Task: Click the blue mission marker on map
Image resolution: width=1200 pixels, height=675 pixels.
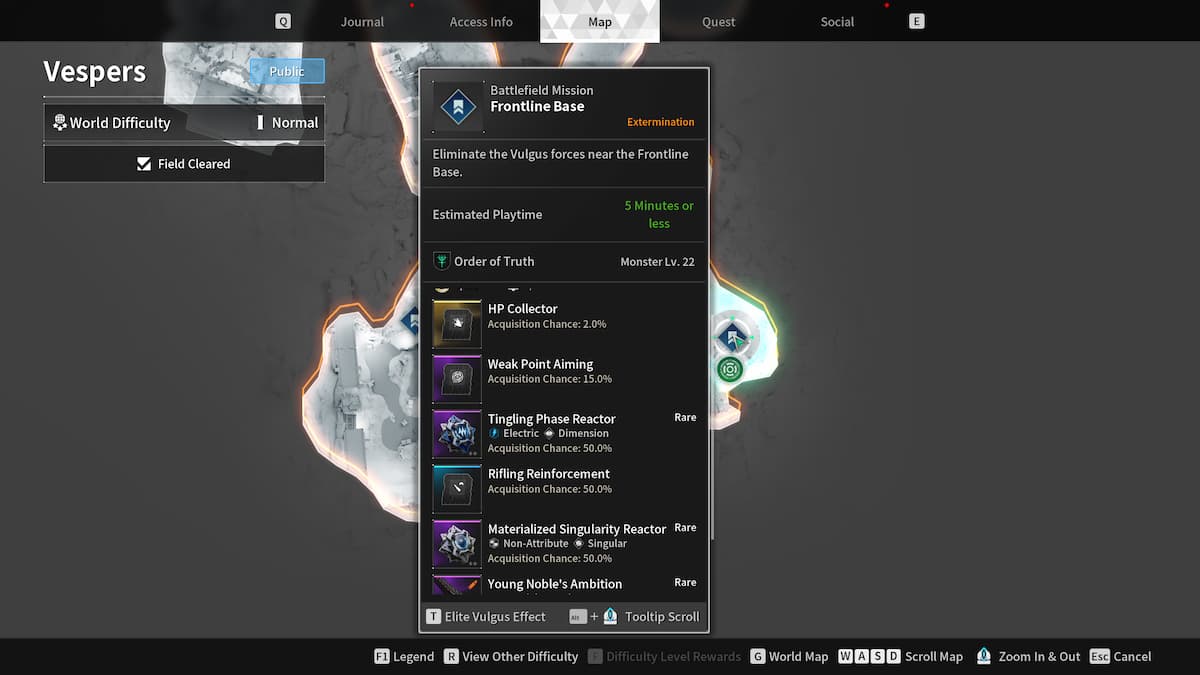Action: (733, 337)
